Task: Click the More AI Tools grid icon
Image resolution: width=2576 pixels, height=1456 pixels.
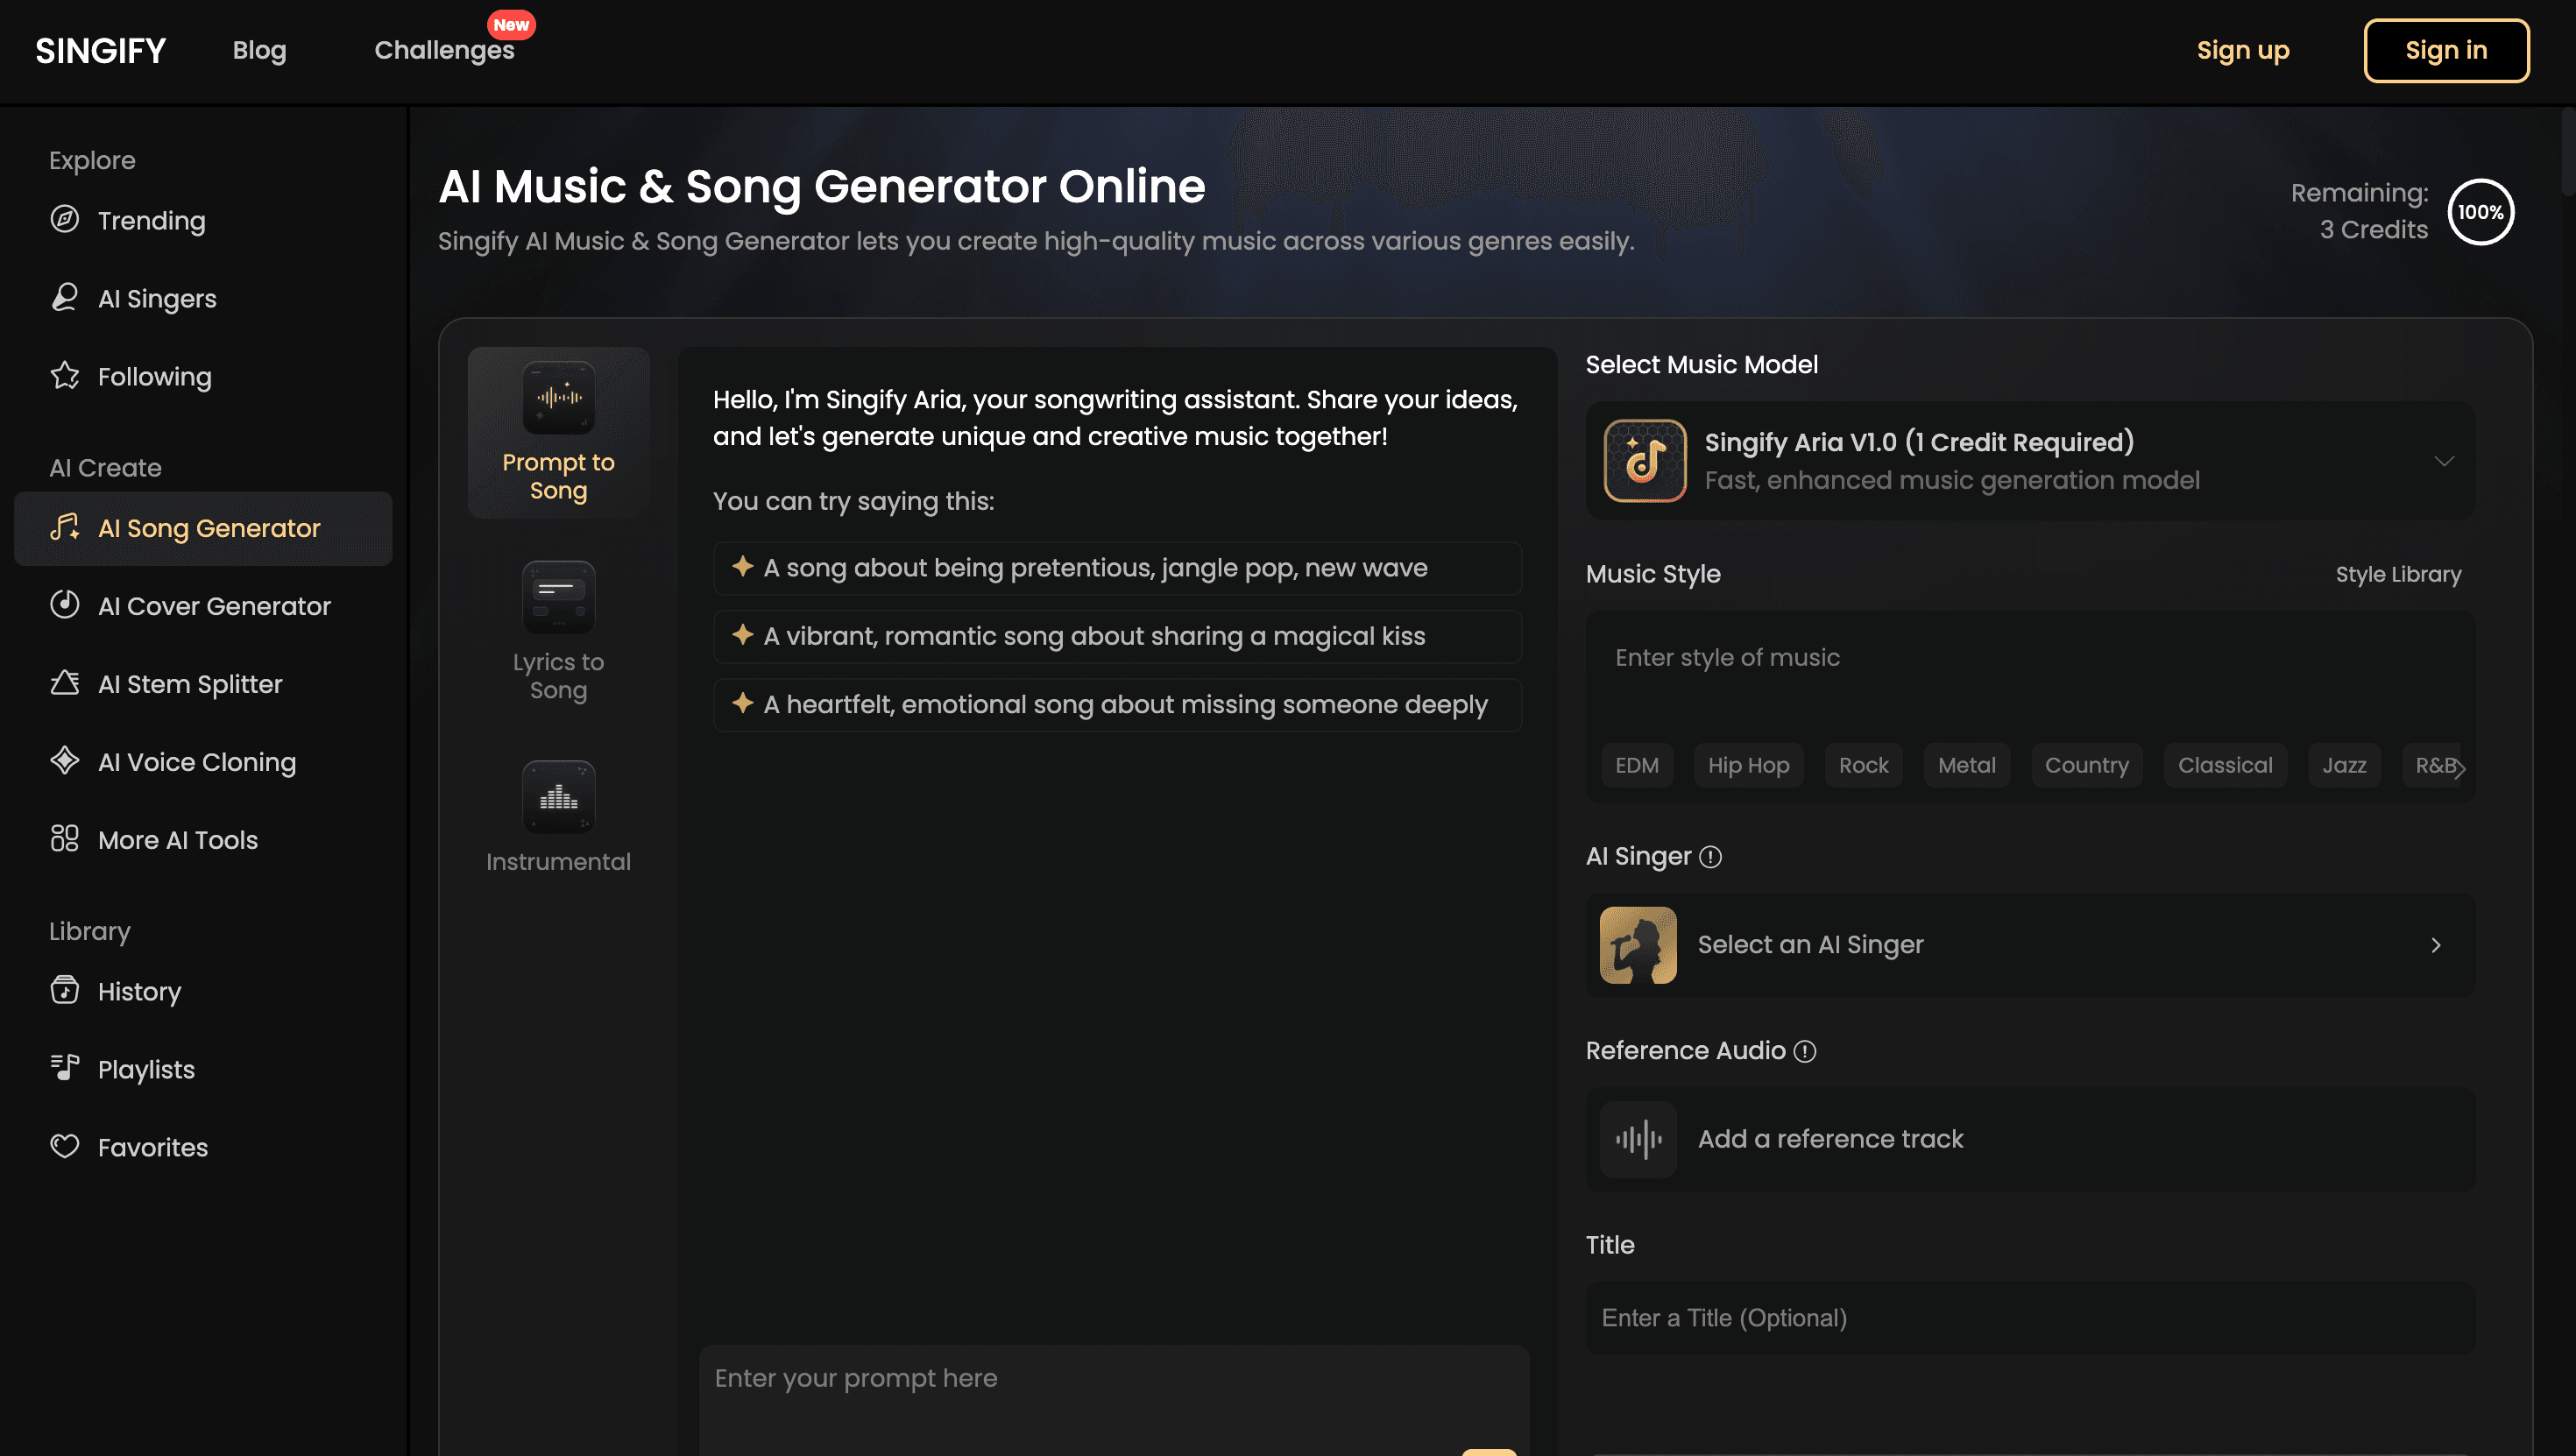Action: click(65, 839)
